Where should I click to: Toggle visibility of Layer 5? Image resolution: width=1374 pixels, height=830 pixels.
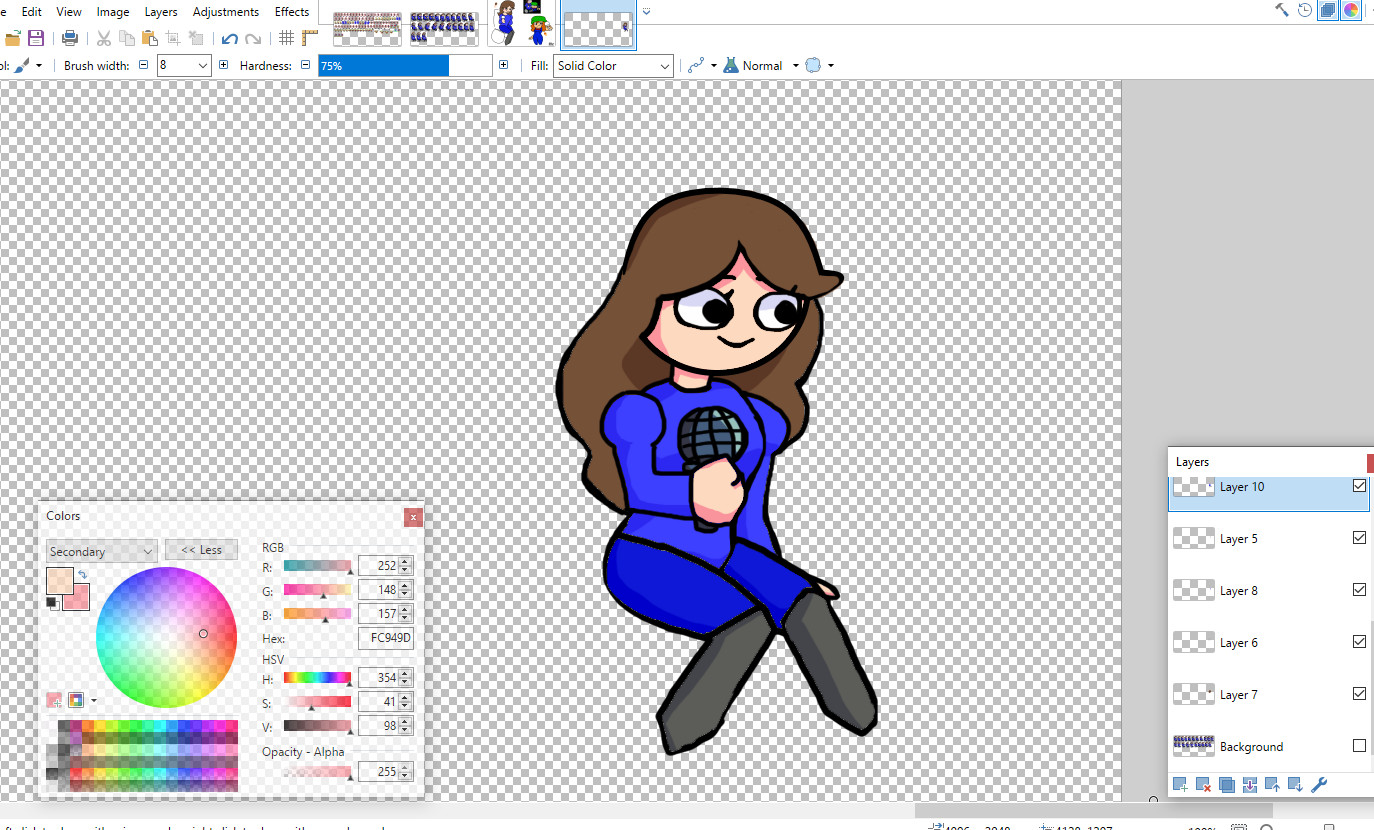1359,538
